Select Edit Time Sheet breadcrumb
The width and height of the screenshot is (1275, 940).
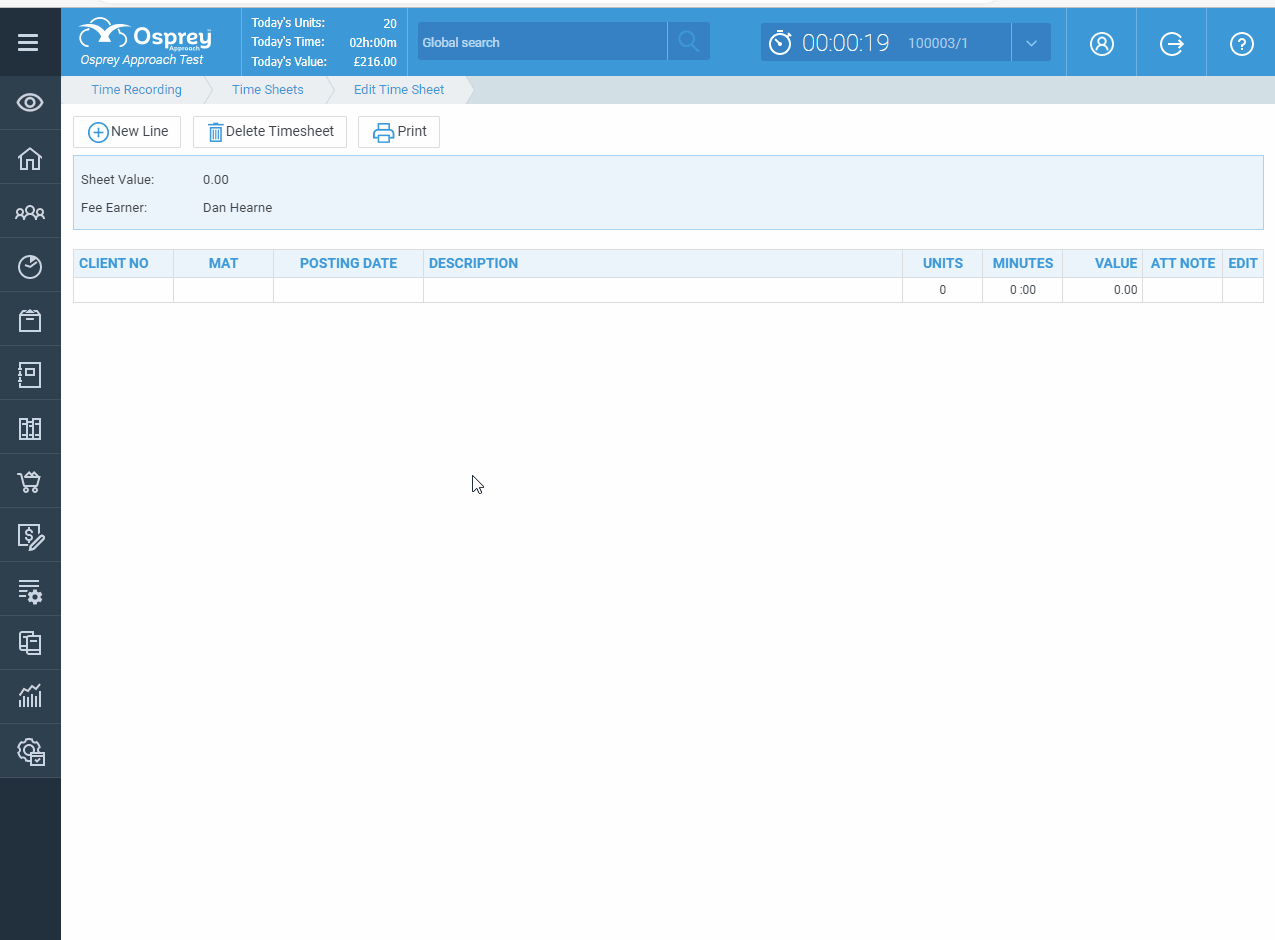point(399,89)
